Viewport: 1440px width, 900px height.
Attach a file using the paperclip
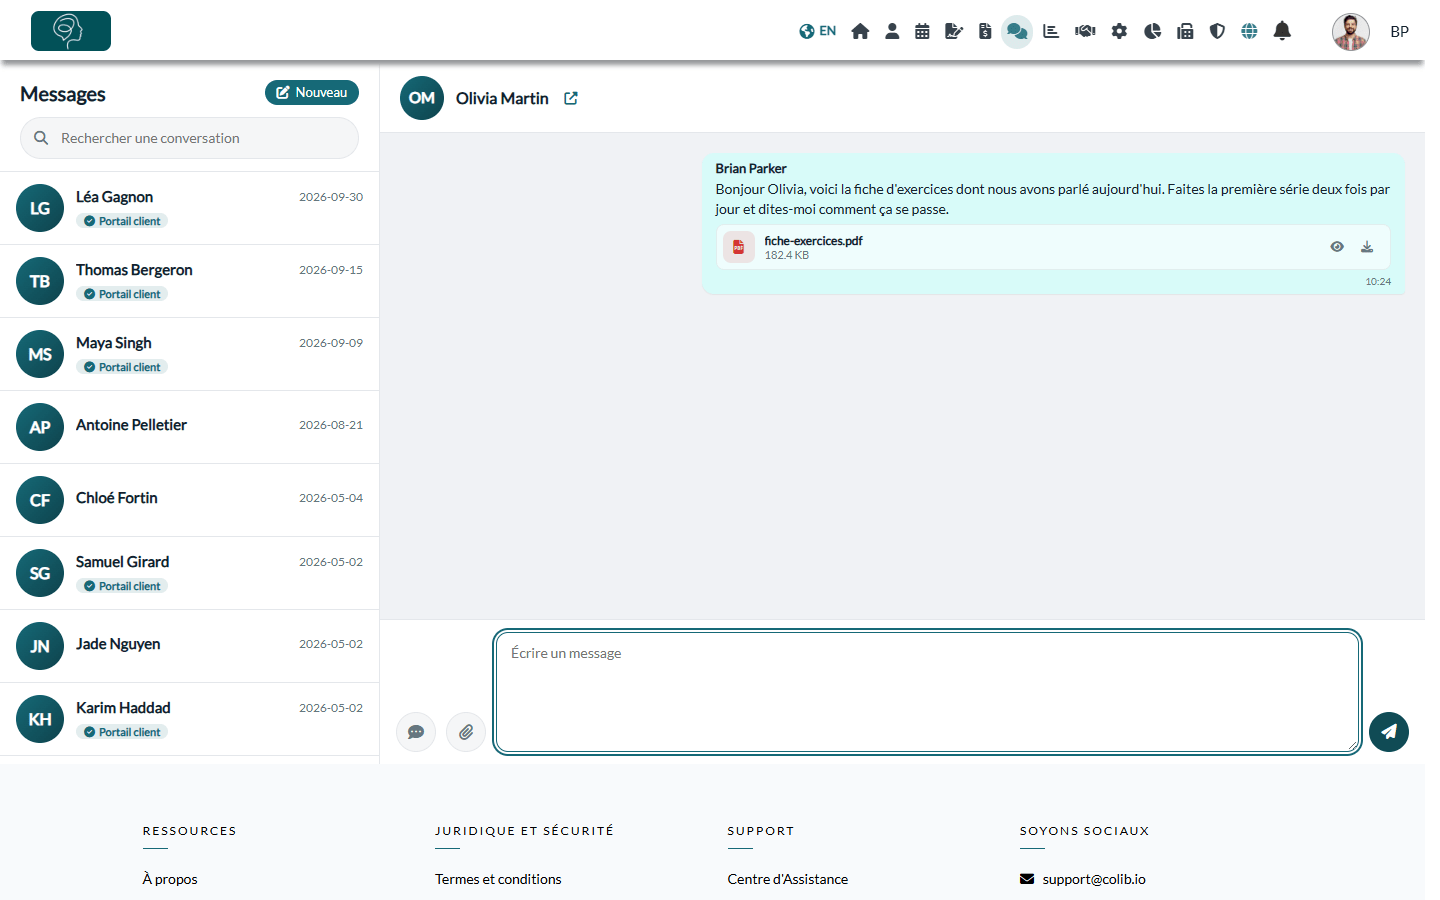(x=466, y=732)
